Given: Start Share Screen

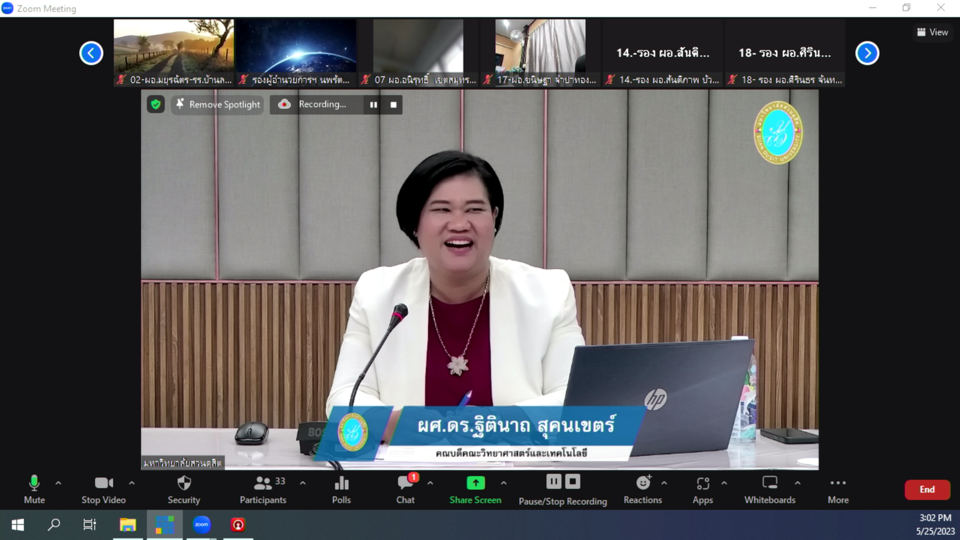Looking at the screenshot, I should coord(475,490).
